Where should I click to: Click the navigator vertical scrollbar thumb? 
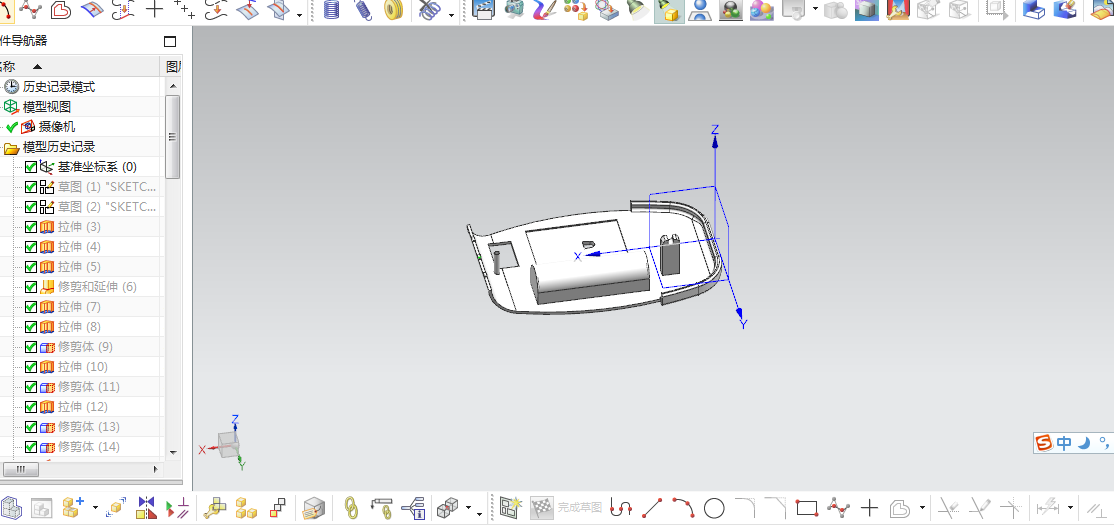point(173,136)
